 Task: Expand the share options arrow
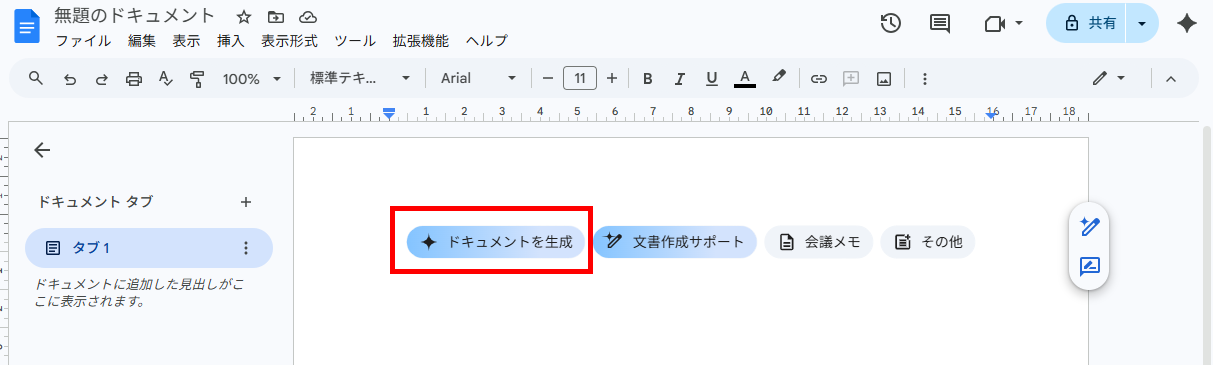(x=1142, y=23)
